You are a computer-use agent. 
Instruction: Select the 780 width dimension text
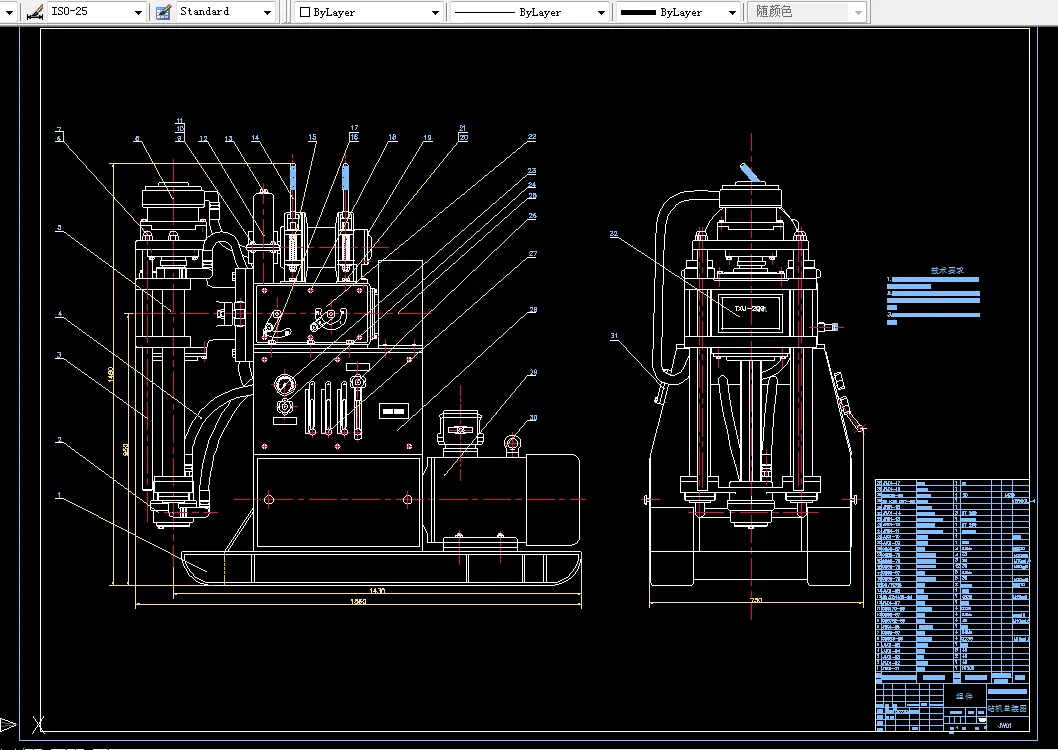click(x=756, y=600)
